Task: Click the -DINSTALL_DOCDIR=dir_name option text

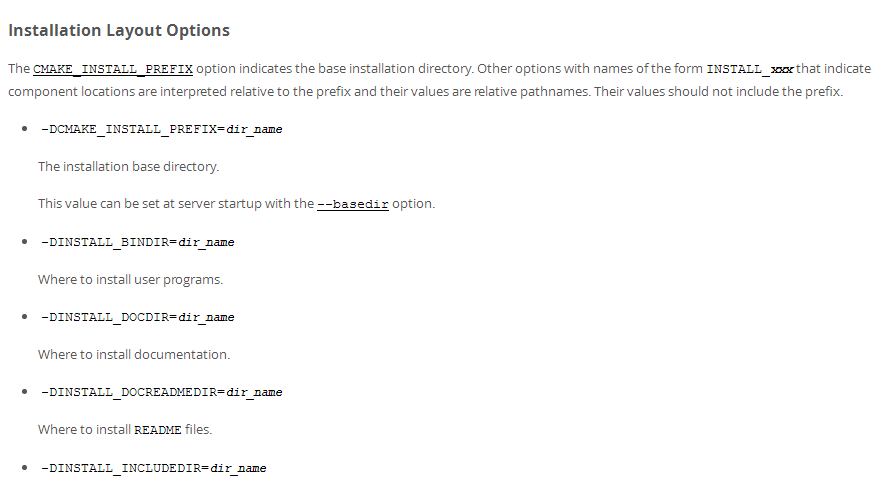Action: (x=138, y=317)
